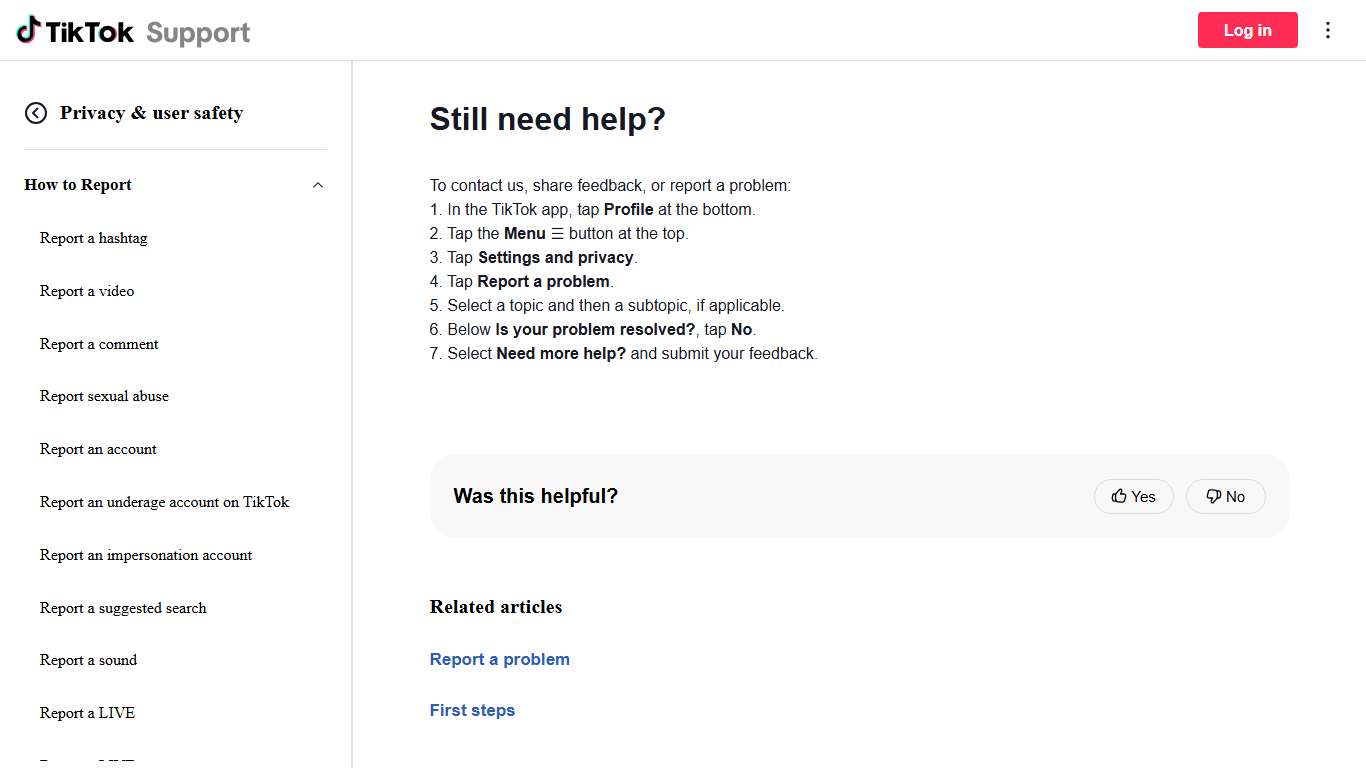1366x768 pixels.
Task: Select Report an impersonation account
Action: (146, 555)
